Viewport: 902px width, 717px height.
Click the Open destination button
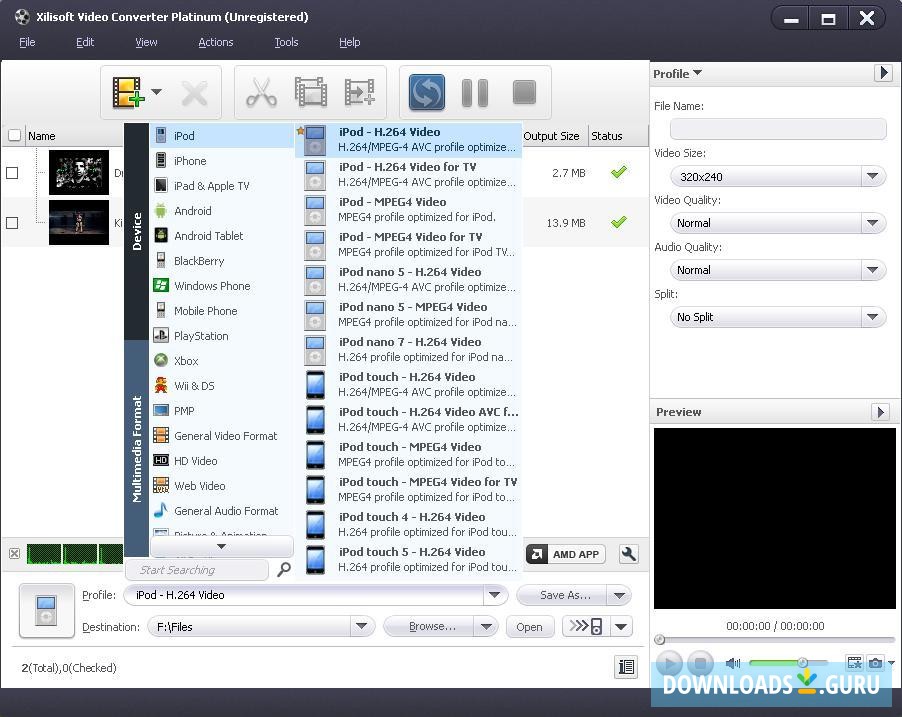point(530,626)
